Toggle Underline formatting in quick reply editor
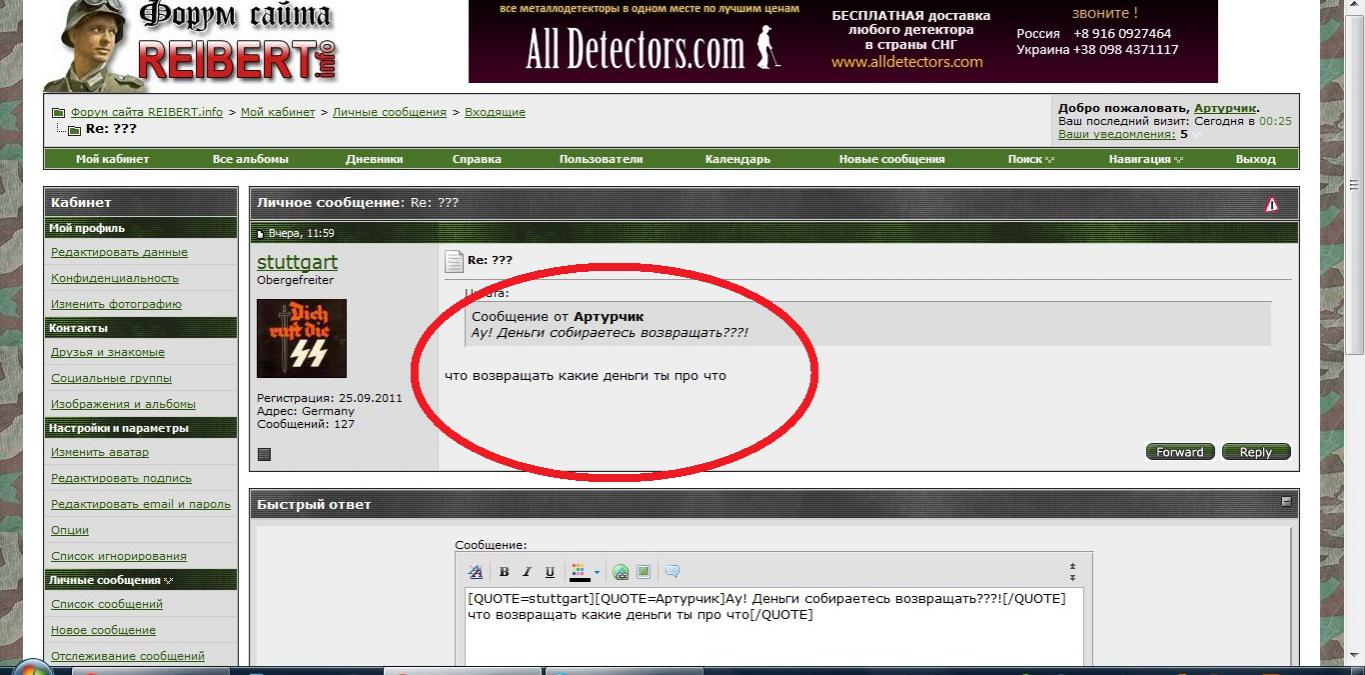Image resolution: width=1365 pixels, height=675 pixels. click(x=550, y=572)
